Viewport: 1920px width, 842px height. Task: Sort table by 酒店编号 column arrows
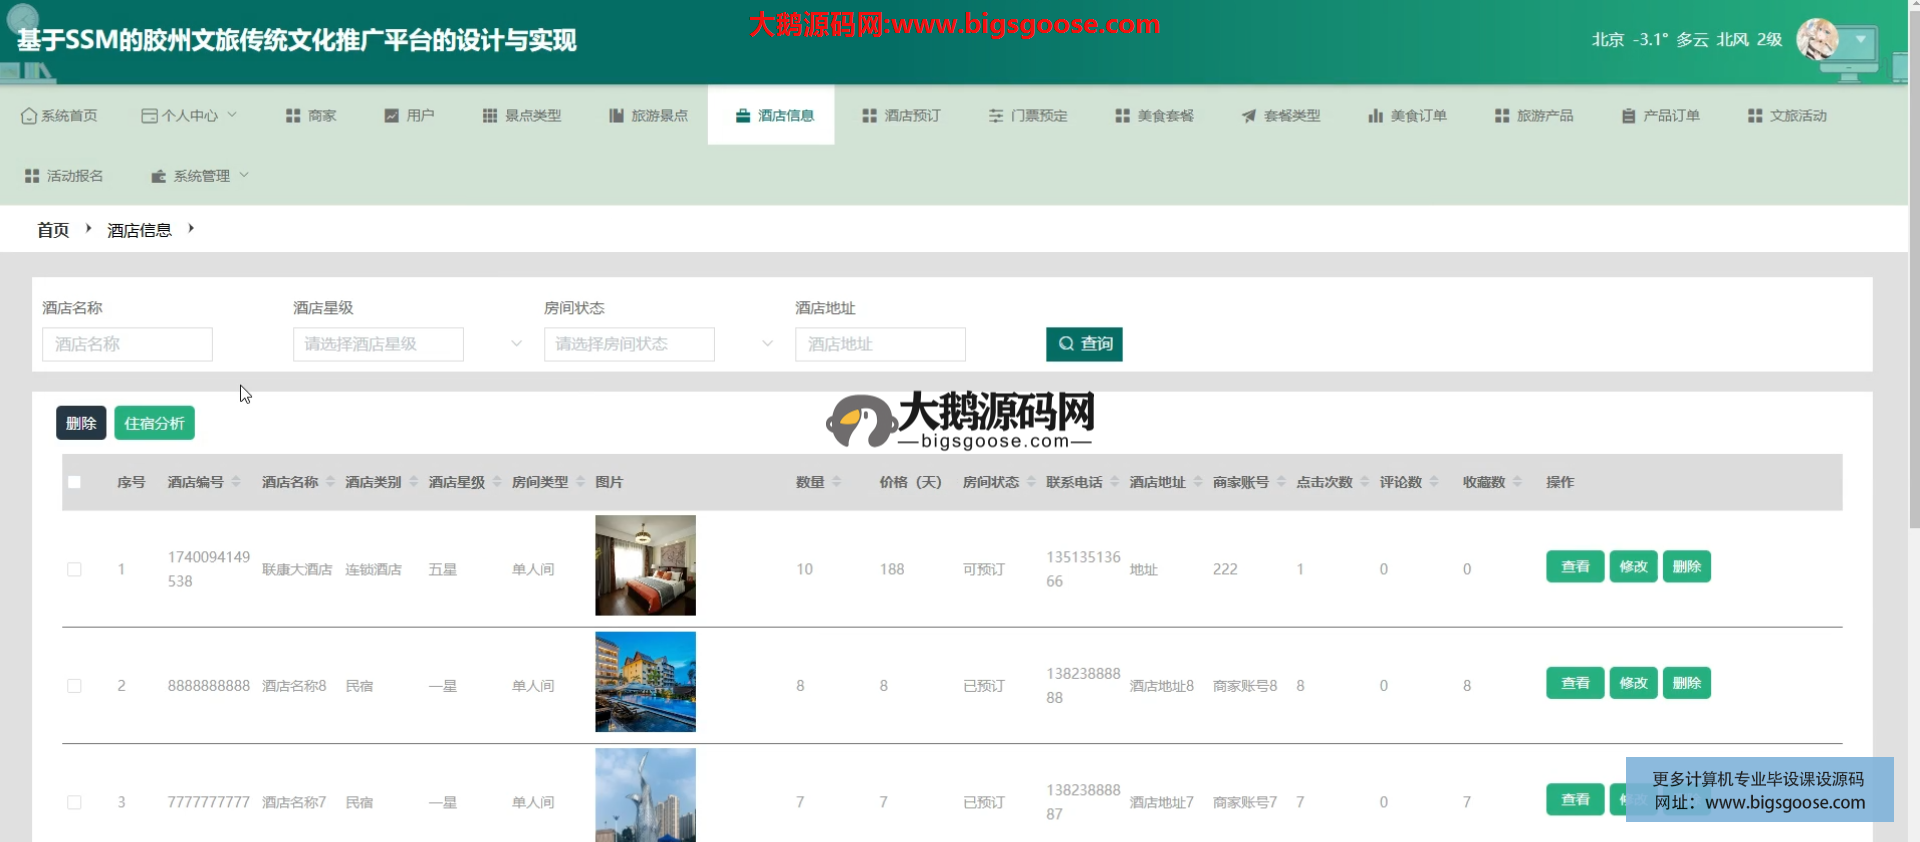236,482
